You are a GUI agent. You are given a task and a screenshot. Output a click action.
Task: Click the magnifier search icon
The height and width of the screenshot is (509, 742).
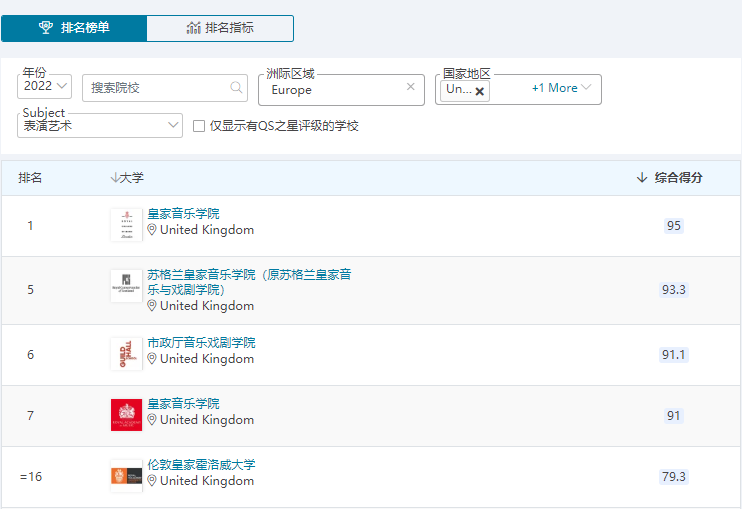(236, 88)
